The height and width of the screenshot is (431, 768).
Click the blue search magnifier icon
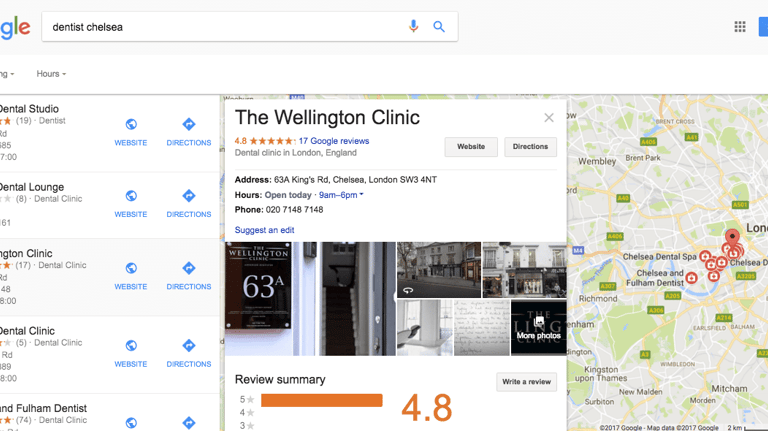coord(439,26)
